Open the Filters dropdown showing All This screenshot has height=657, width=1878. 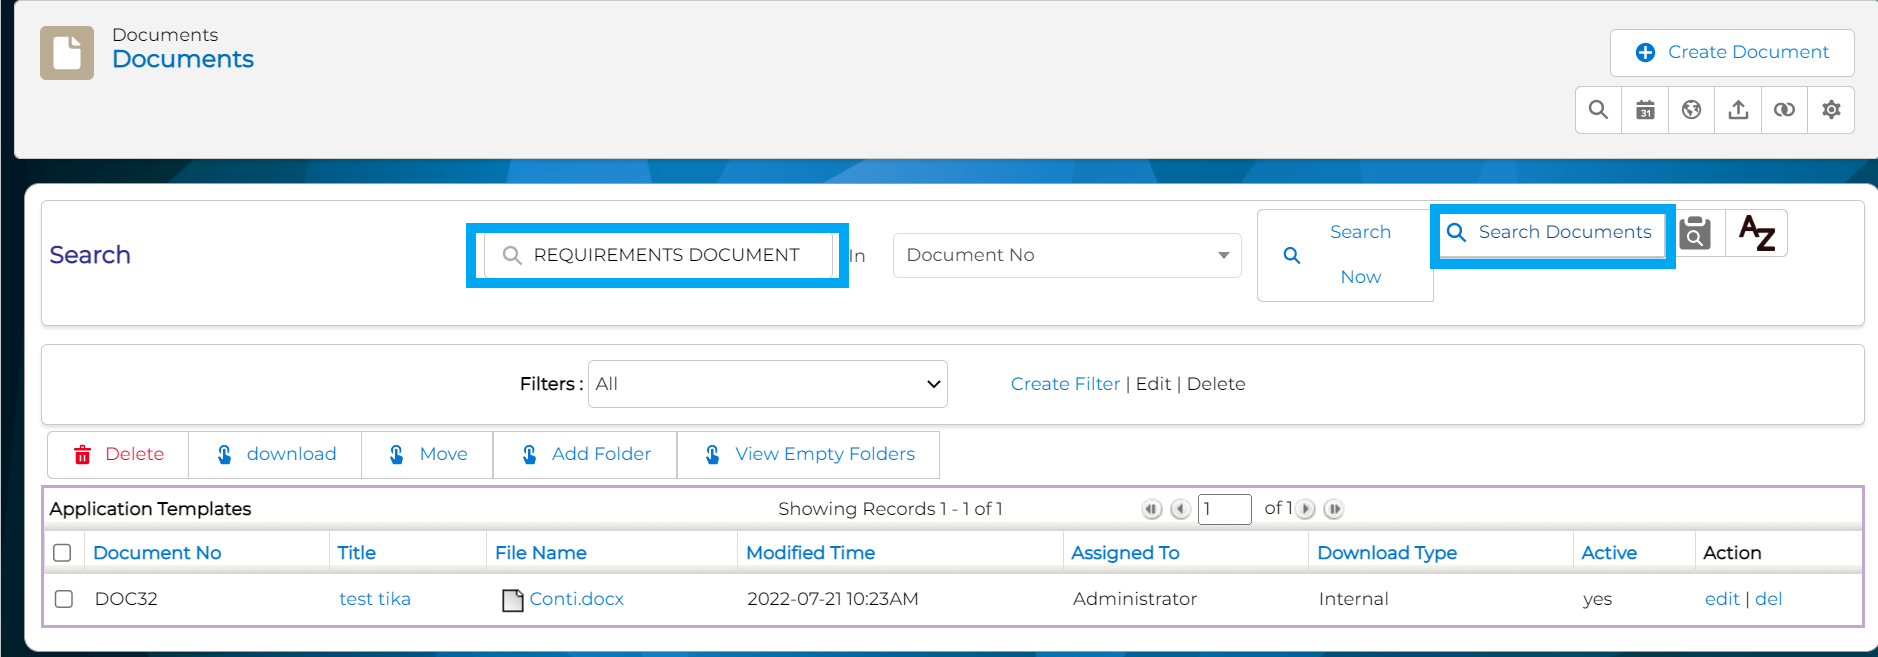[x=767, y=384]
